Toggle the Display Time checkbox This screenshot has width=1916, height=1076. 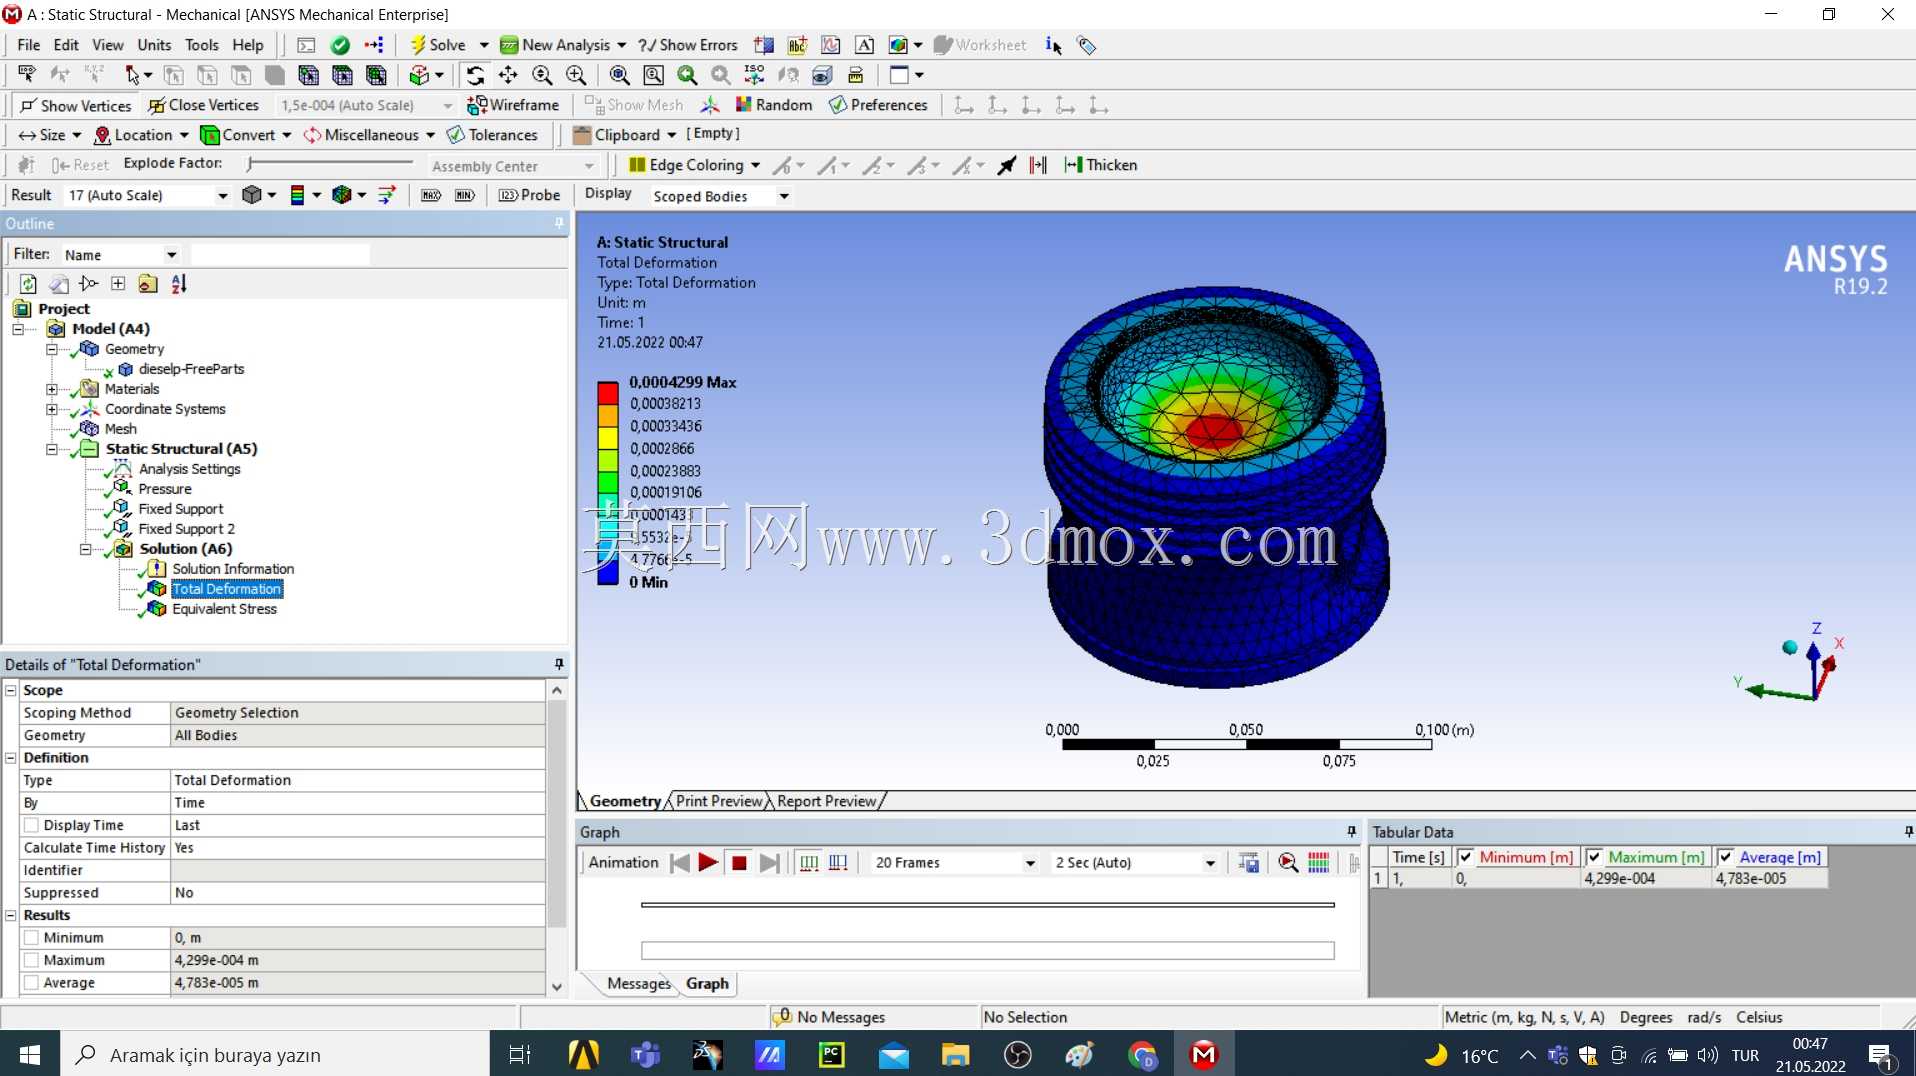32,825
